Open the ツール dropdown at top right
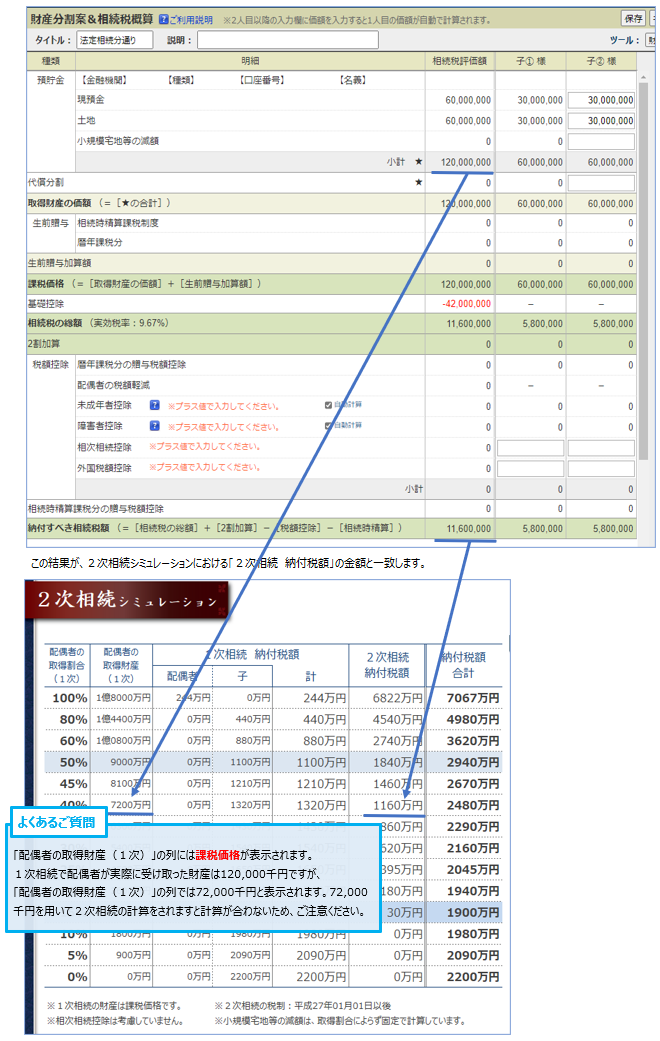 tap(651, 40)
